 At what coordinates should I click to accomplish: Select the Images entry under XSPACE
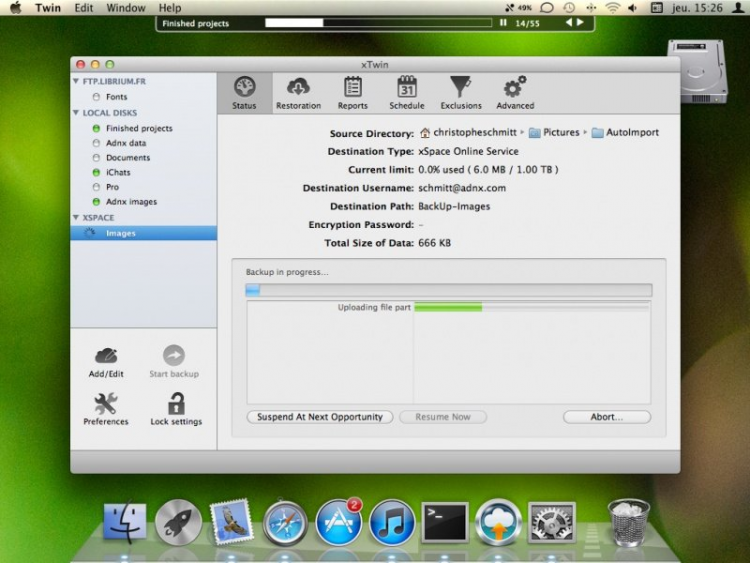coord(143,233)
